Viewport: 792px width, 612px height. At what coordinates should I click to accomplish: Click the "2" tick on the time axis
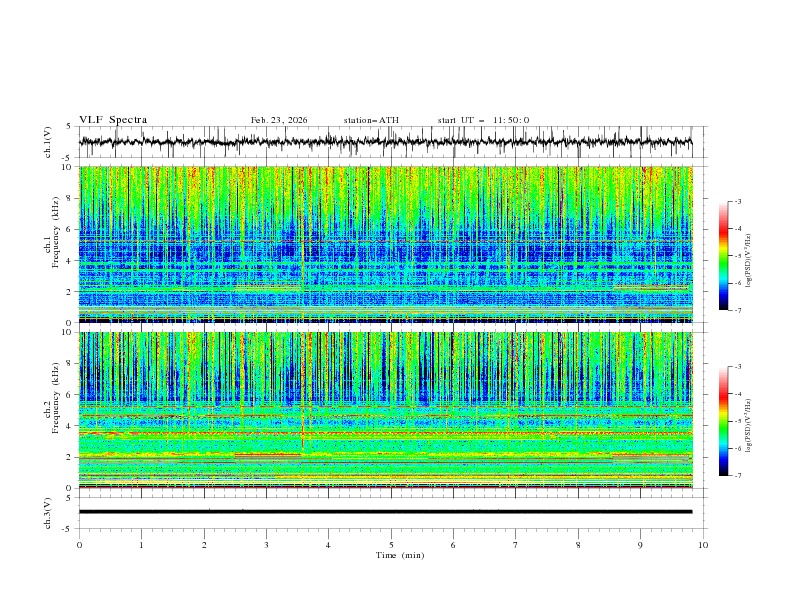tap(204, 545)
